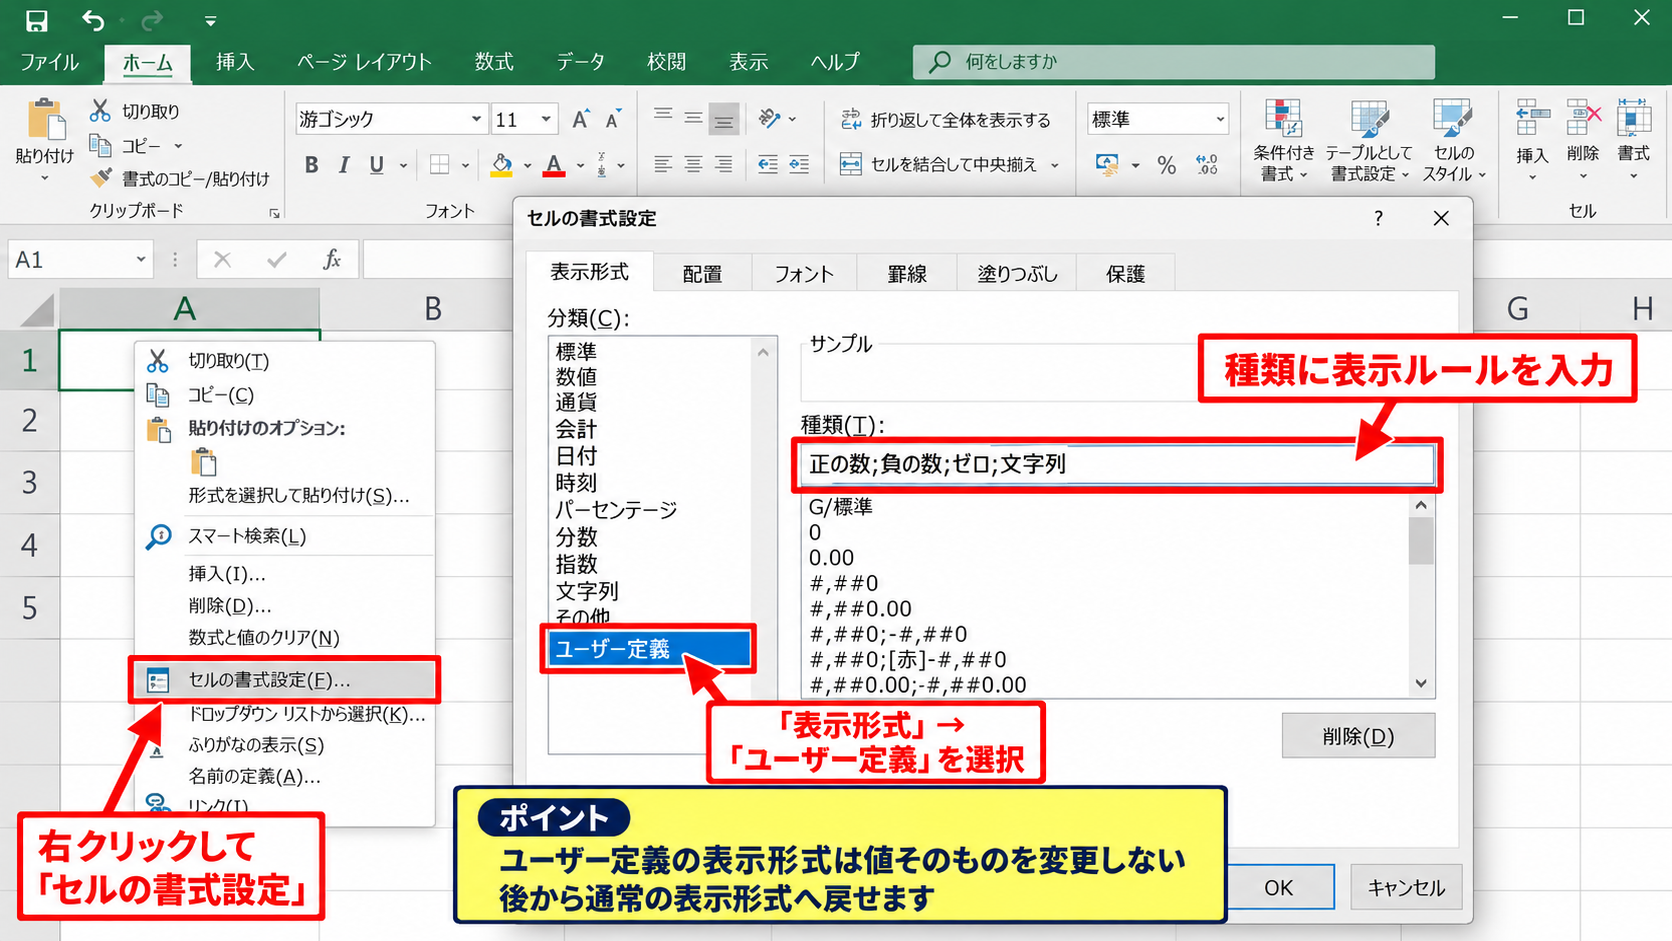The image size is (1672, 941).
Task: Click the Wrap Text (折り返して全体を表示する) button
Action: (945, 120)
